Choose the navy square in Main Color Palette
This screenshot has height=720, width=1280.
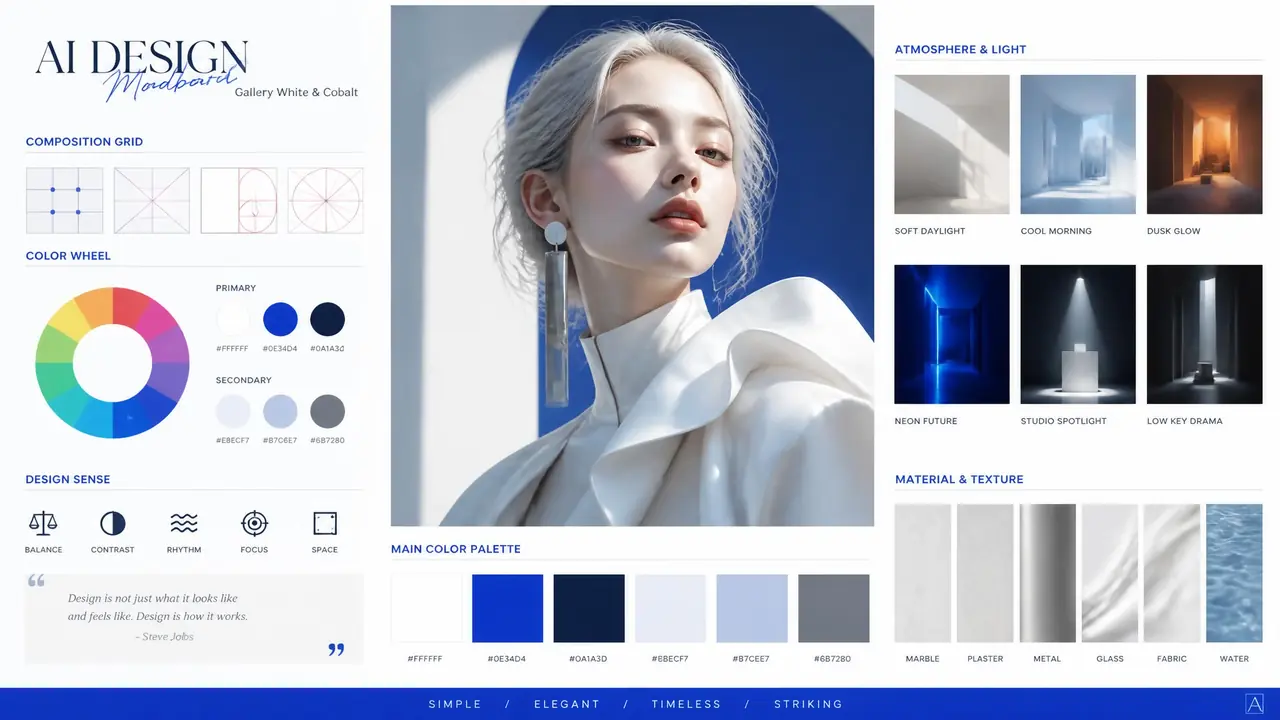pyautogui.click(x=589, y=608)
